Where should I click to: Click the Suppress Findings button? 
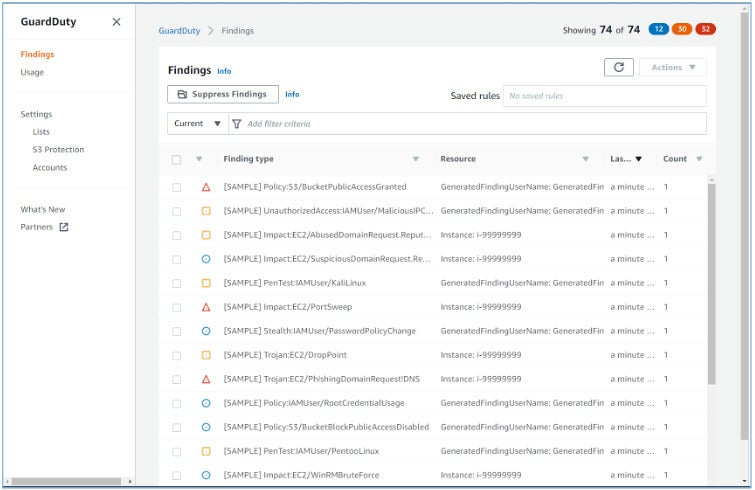click(x=223, y=94)
